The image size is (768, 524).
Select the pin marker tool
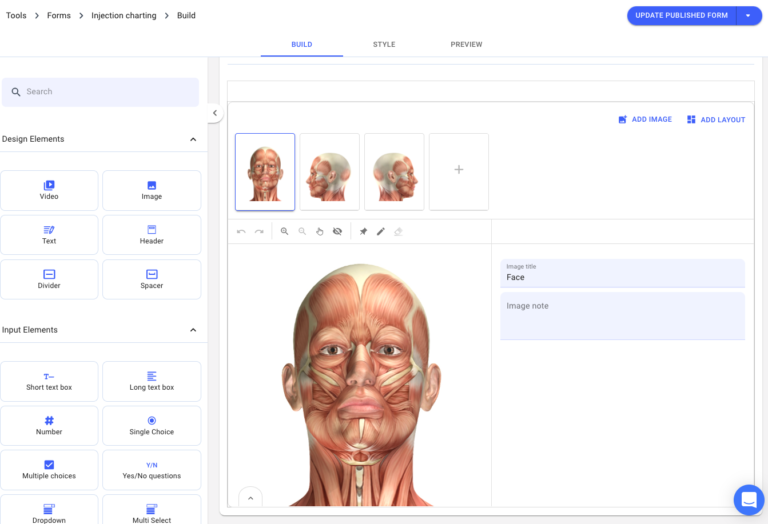[x=363, y=232]
